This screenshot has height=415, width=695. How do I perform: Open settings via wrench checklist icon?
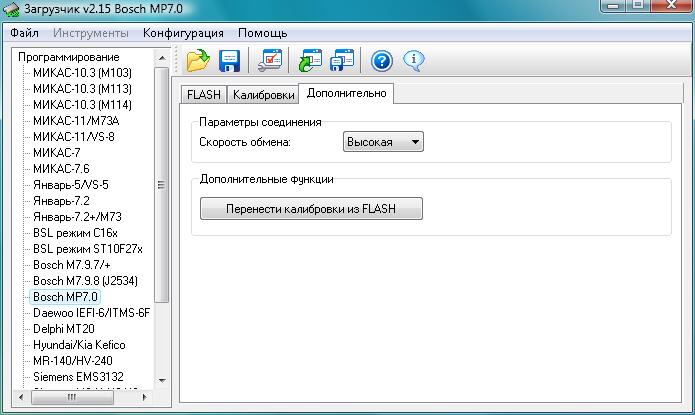click(x=270, y=61)
